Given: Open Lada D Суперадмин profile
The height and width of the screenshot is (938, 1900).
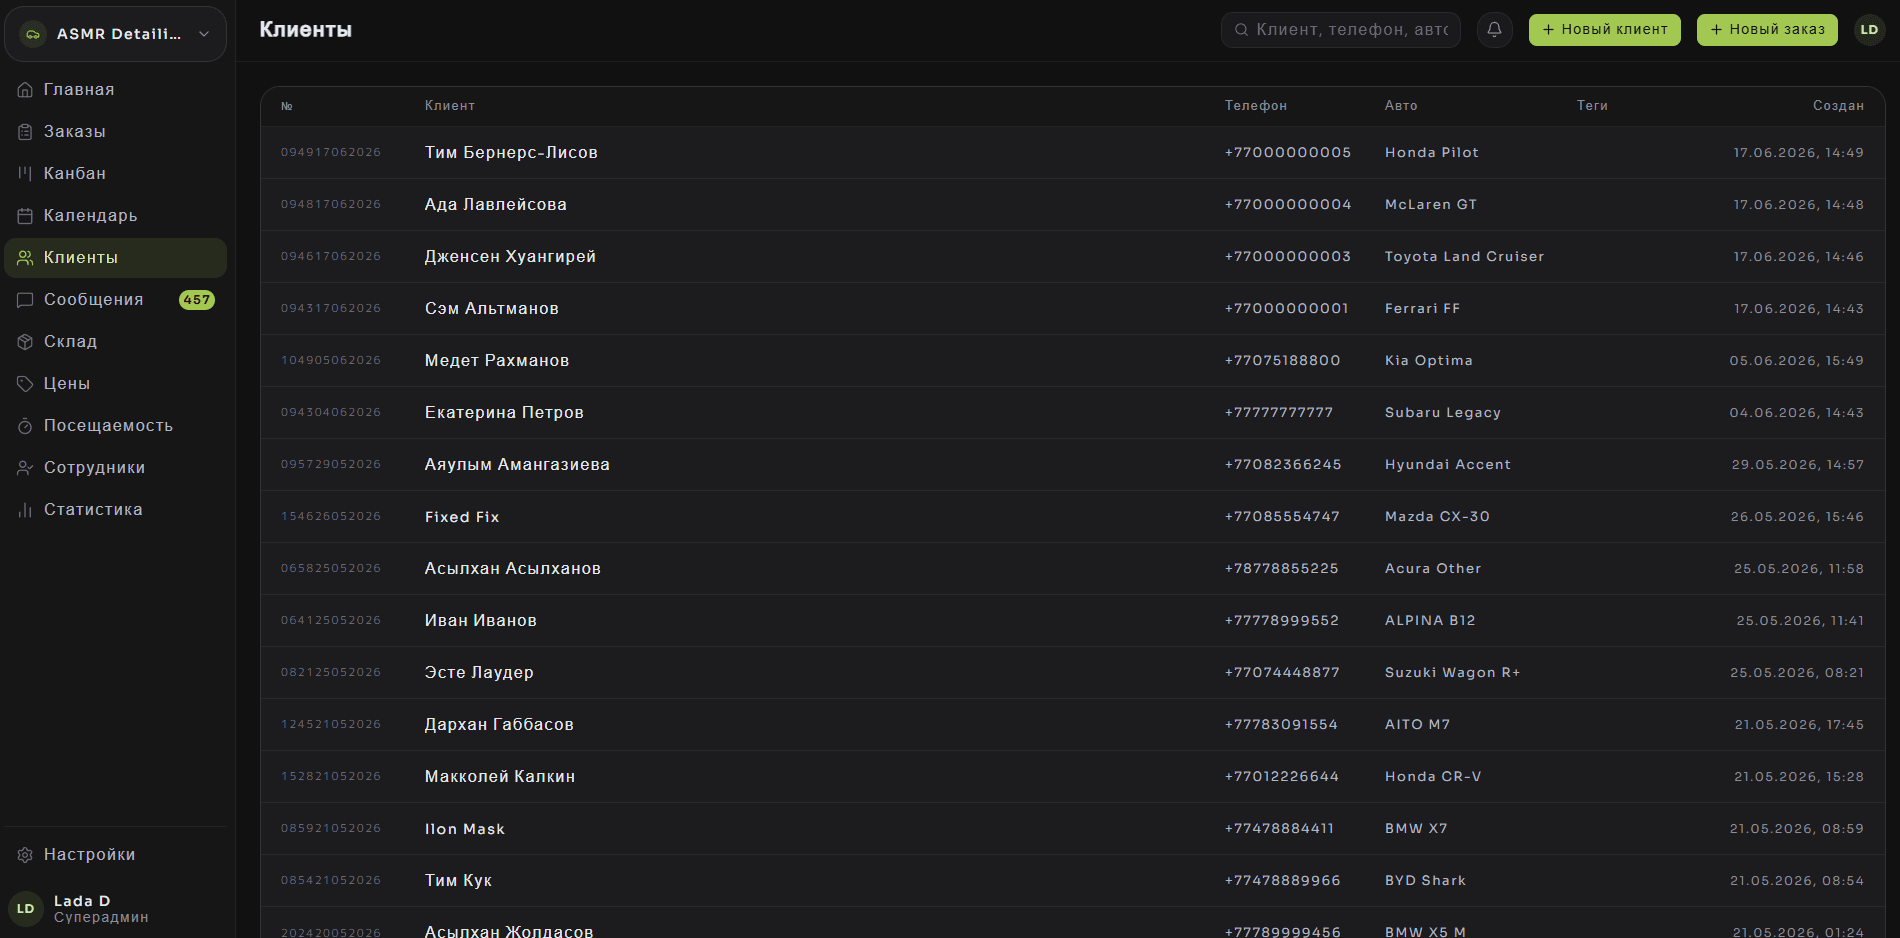Looking at the screenshot, I should pos(116,908).
